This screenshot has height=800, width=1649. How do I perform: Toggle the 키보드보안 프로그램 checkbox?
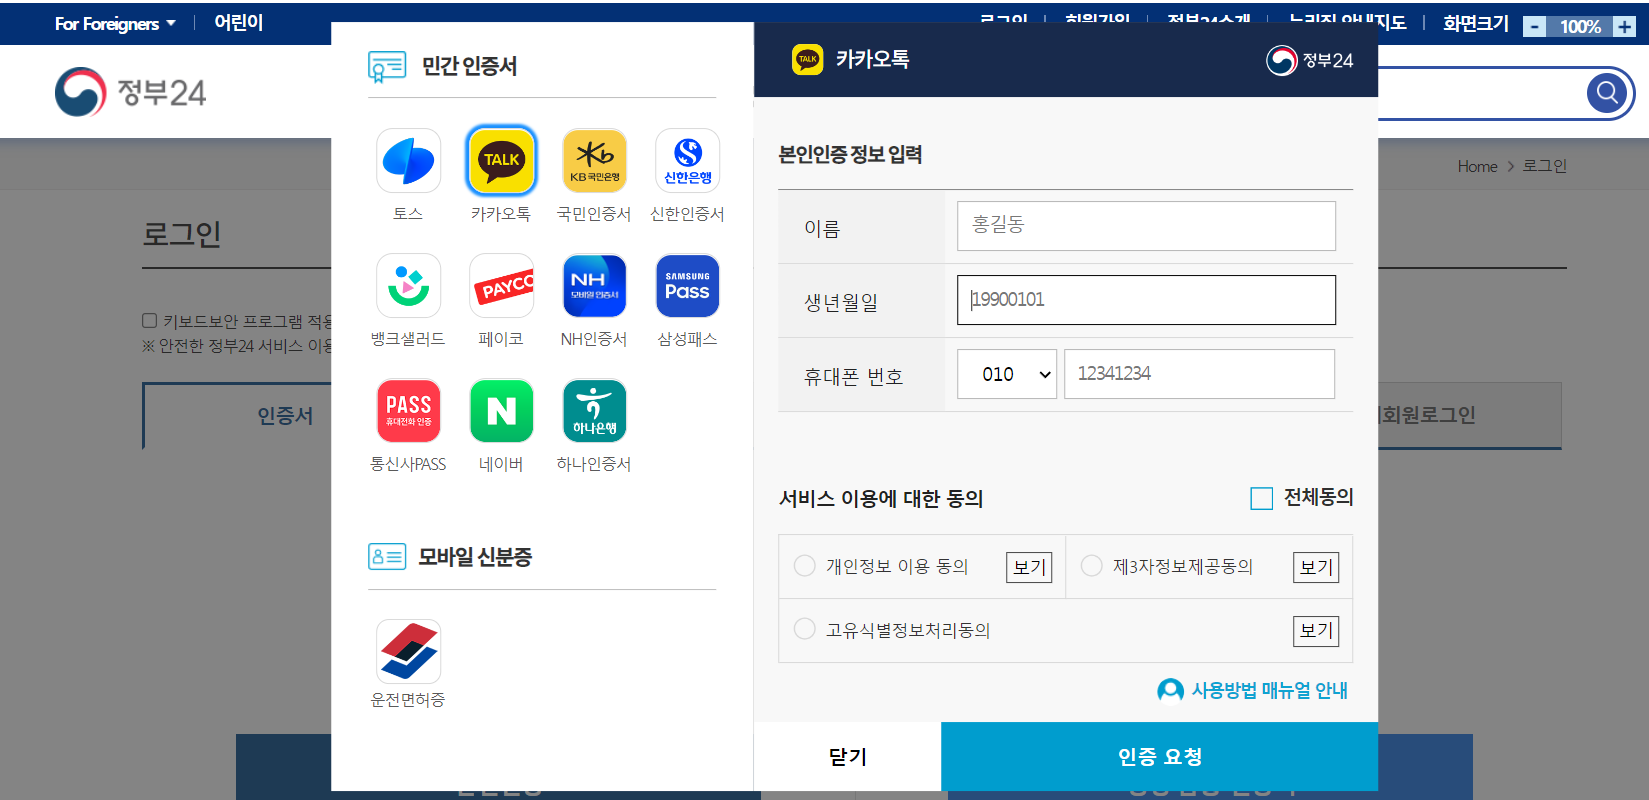149,321
